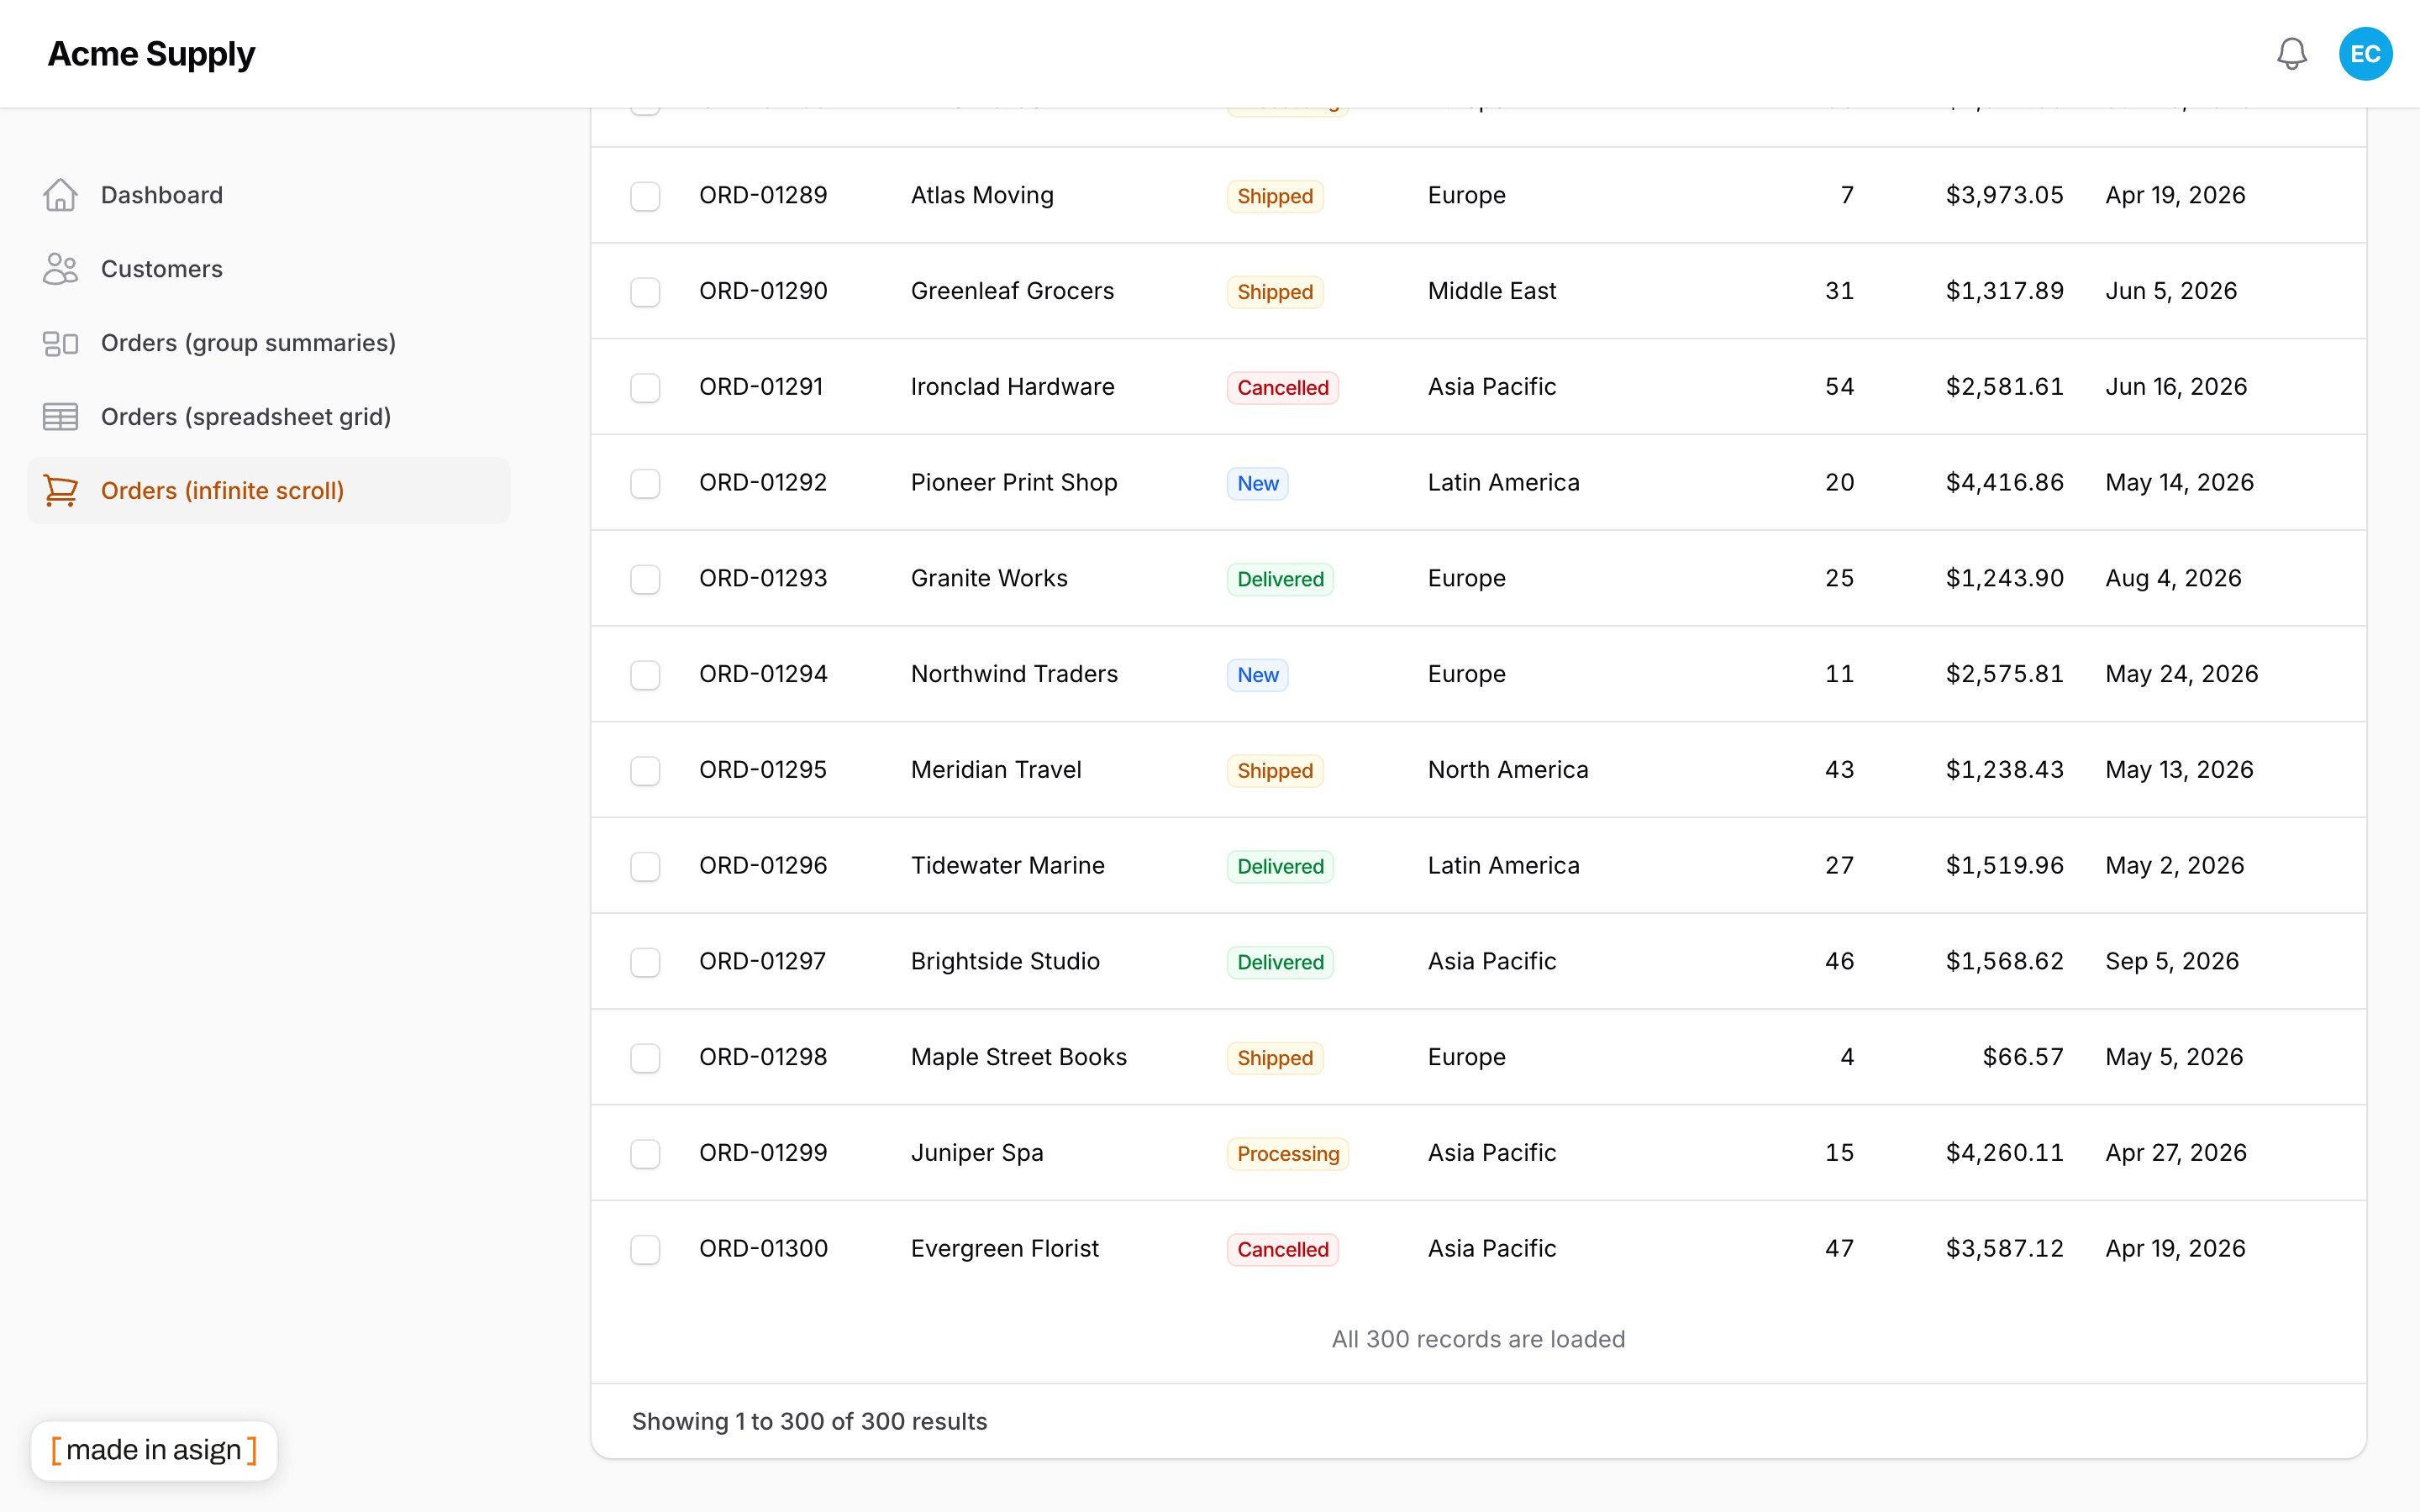Select checkbox for ORD-01290
The image size is (2420, 1512).
[645, 292]
